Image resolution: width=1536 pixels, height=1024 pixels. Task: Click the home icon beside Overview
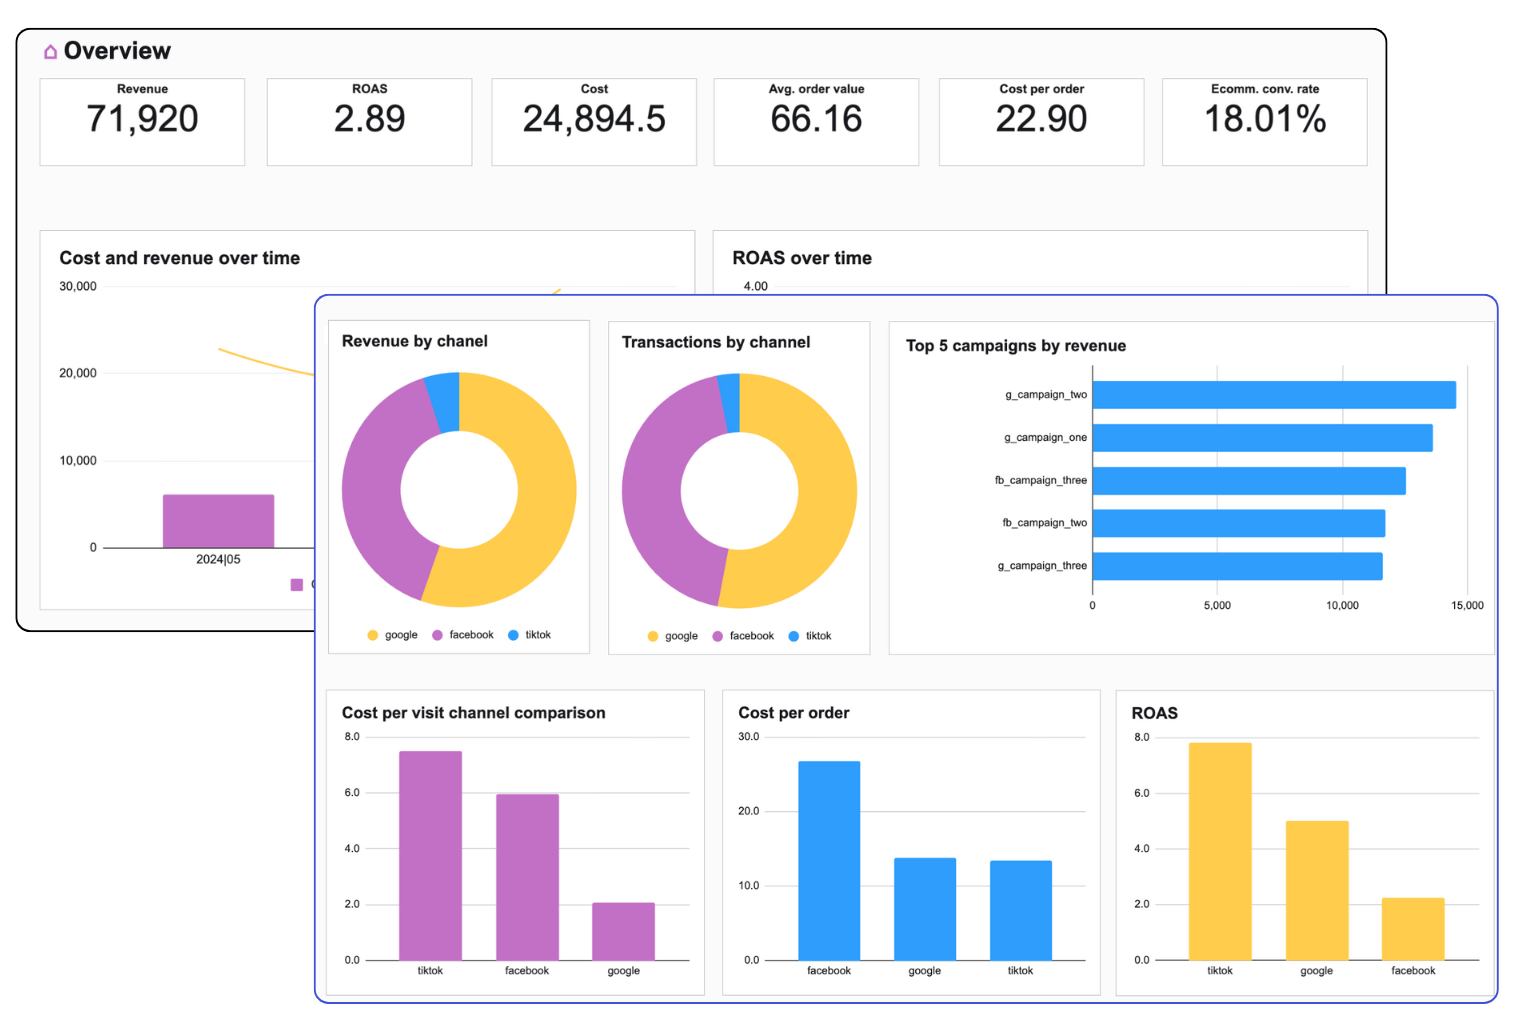click(x=50, y=52)
